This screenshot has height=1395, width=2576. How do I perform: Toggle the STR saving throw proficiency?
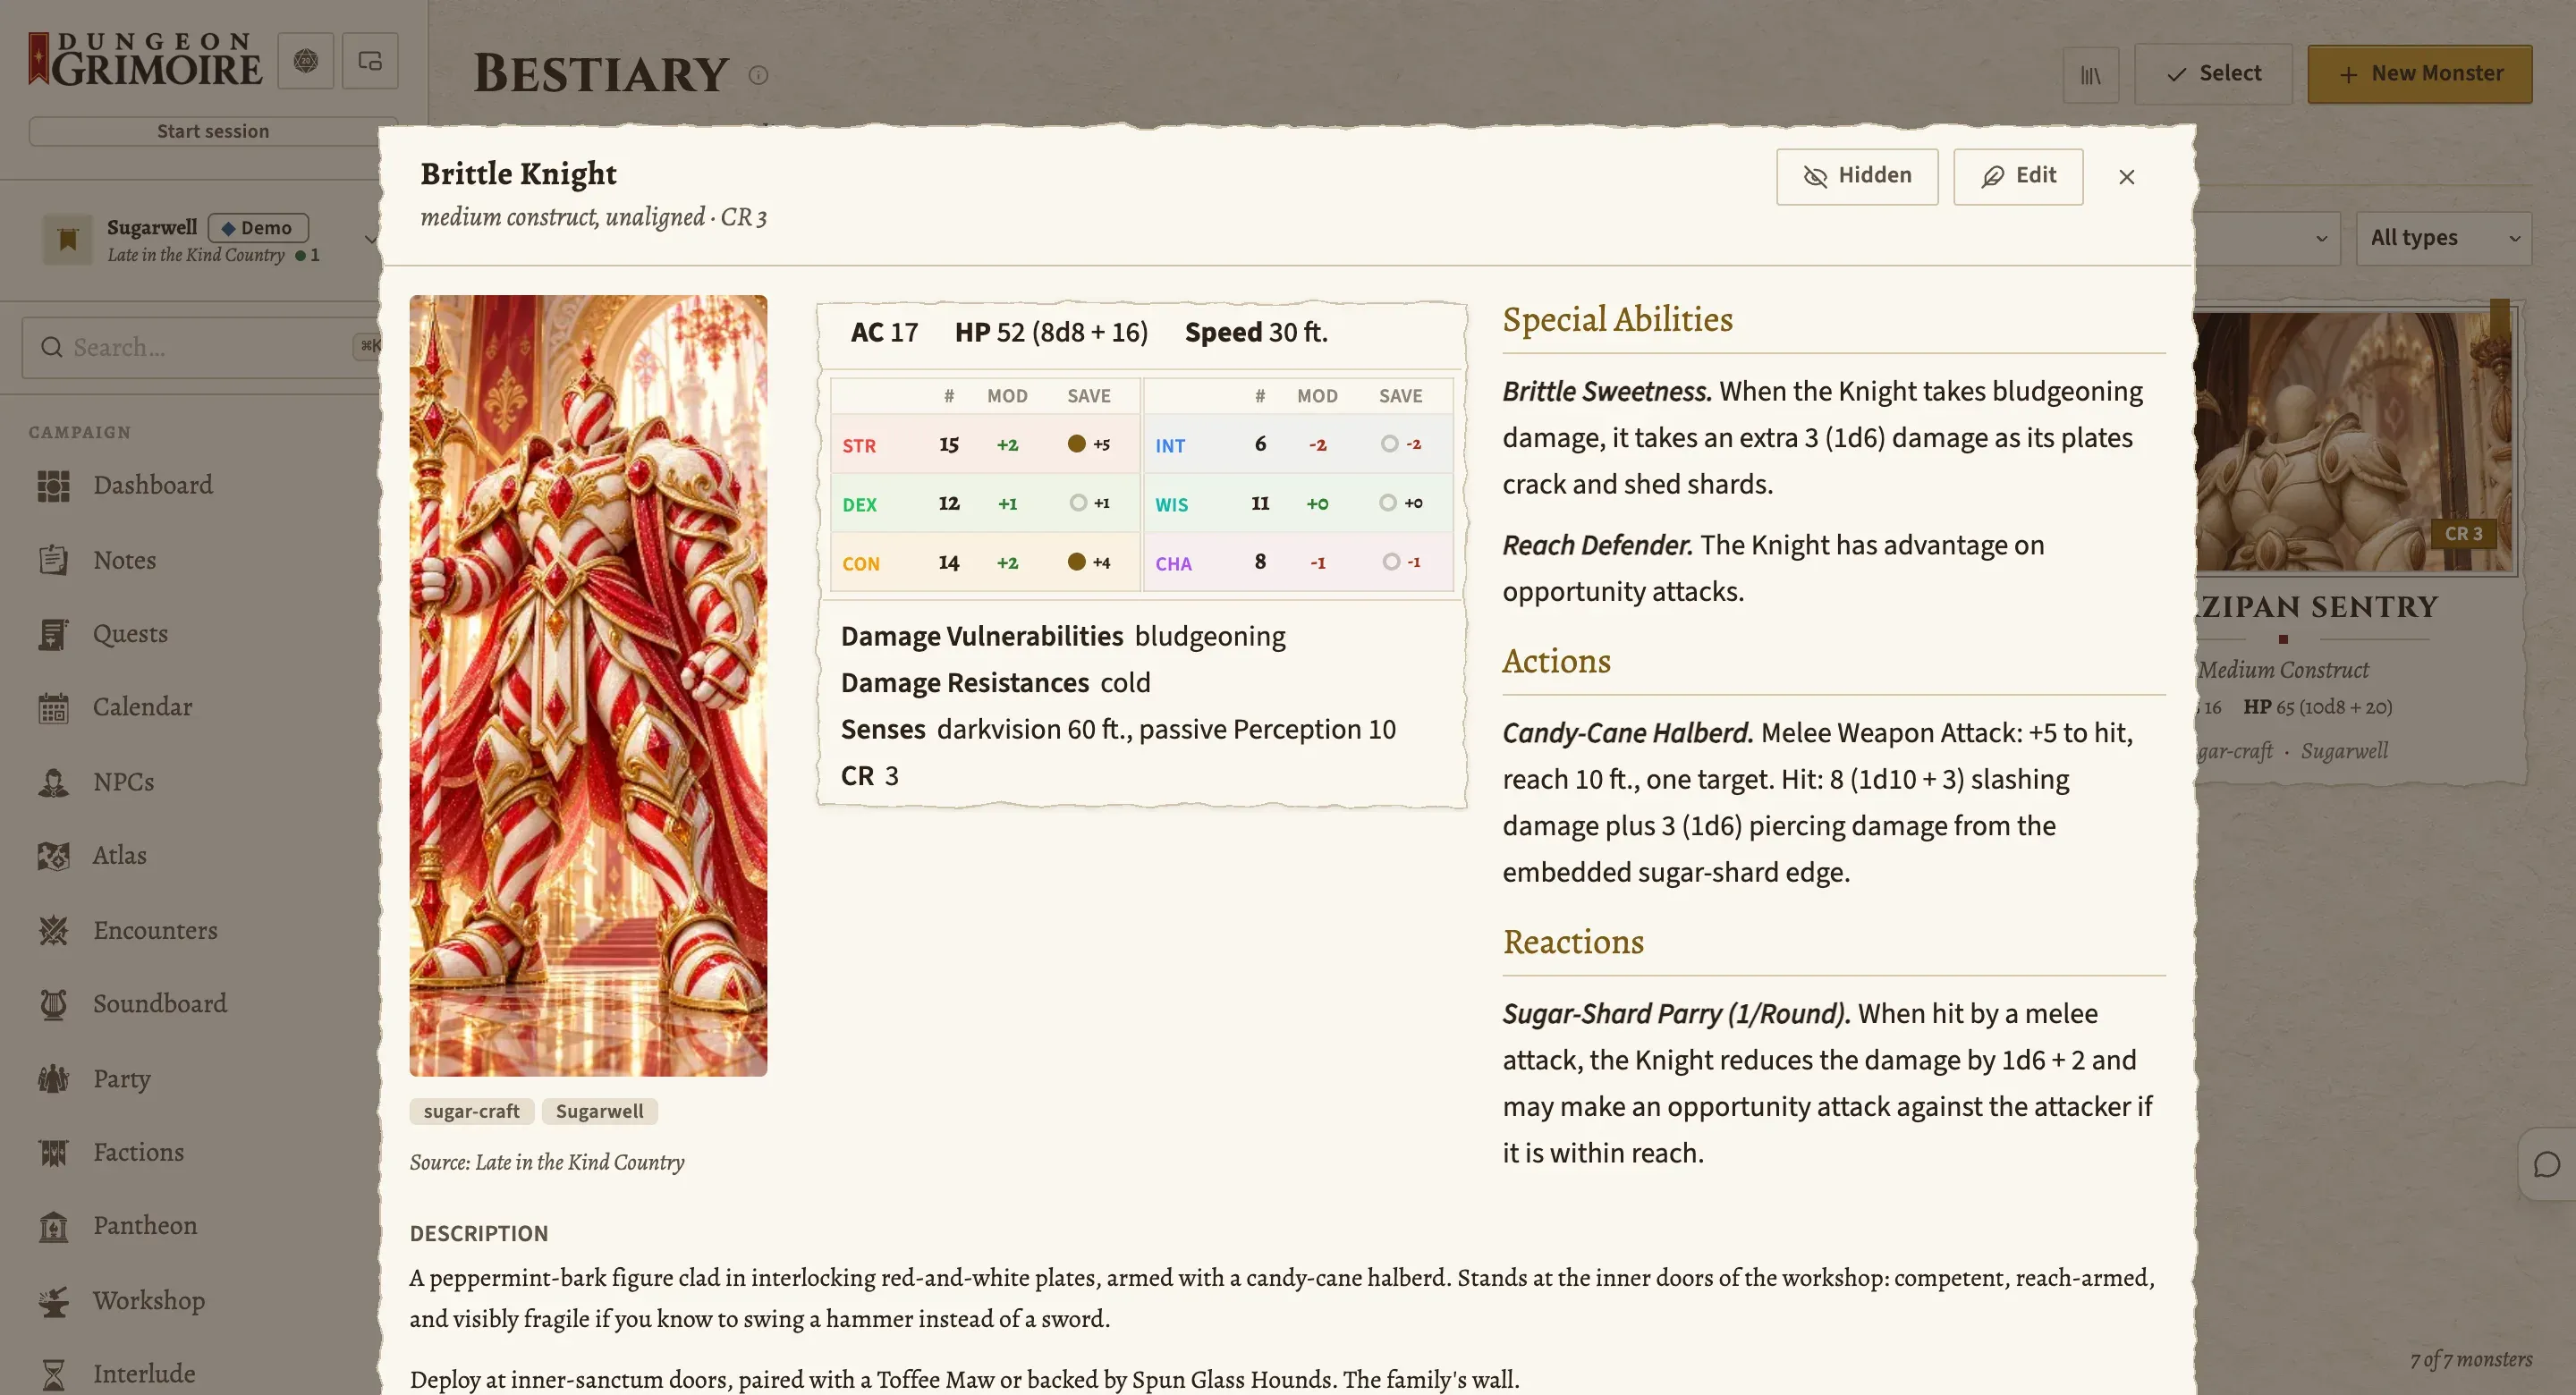(x=1076, y=444)
